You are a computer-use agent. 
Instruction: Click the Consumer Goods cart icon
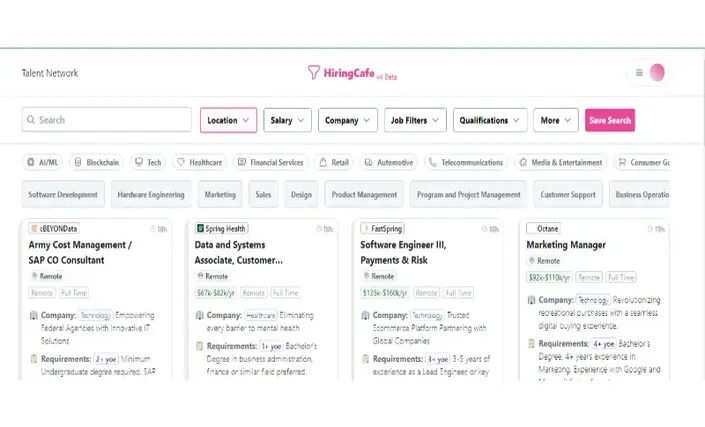(622, 162)
